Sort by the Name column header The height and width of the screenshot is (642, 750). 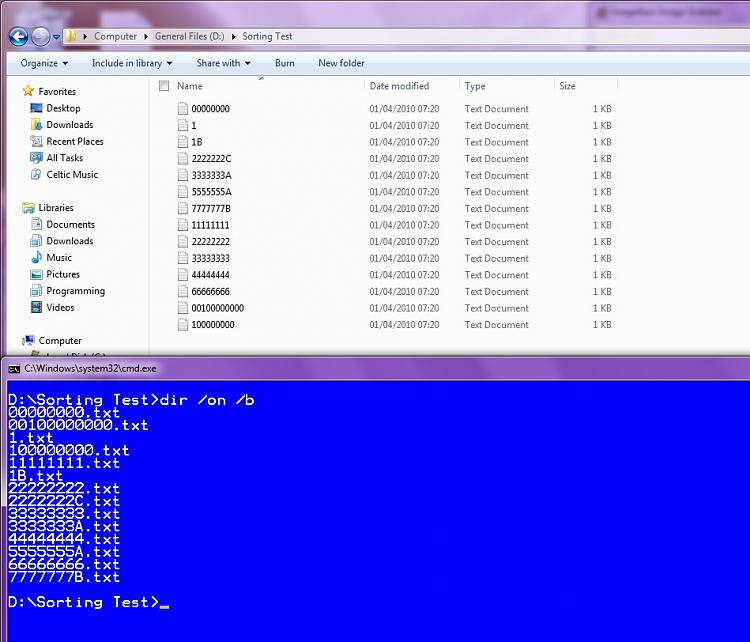189,86
